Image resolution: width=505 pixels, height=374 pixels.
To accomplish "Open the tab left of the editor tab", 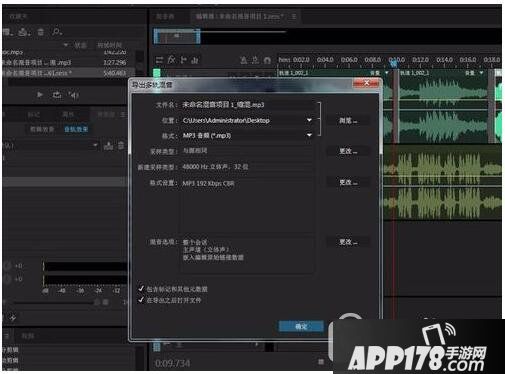I will pos(165,16).
